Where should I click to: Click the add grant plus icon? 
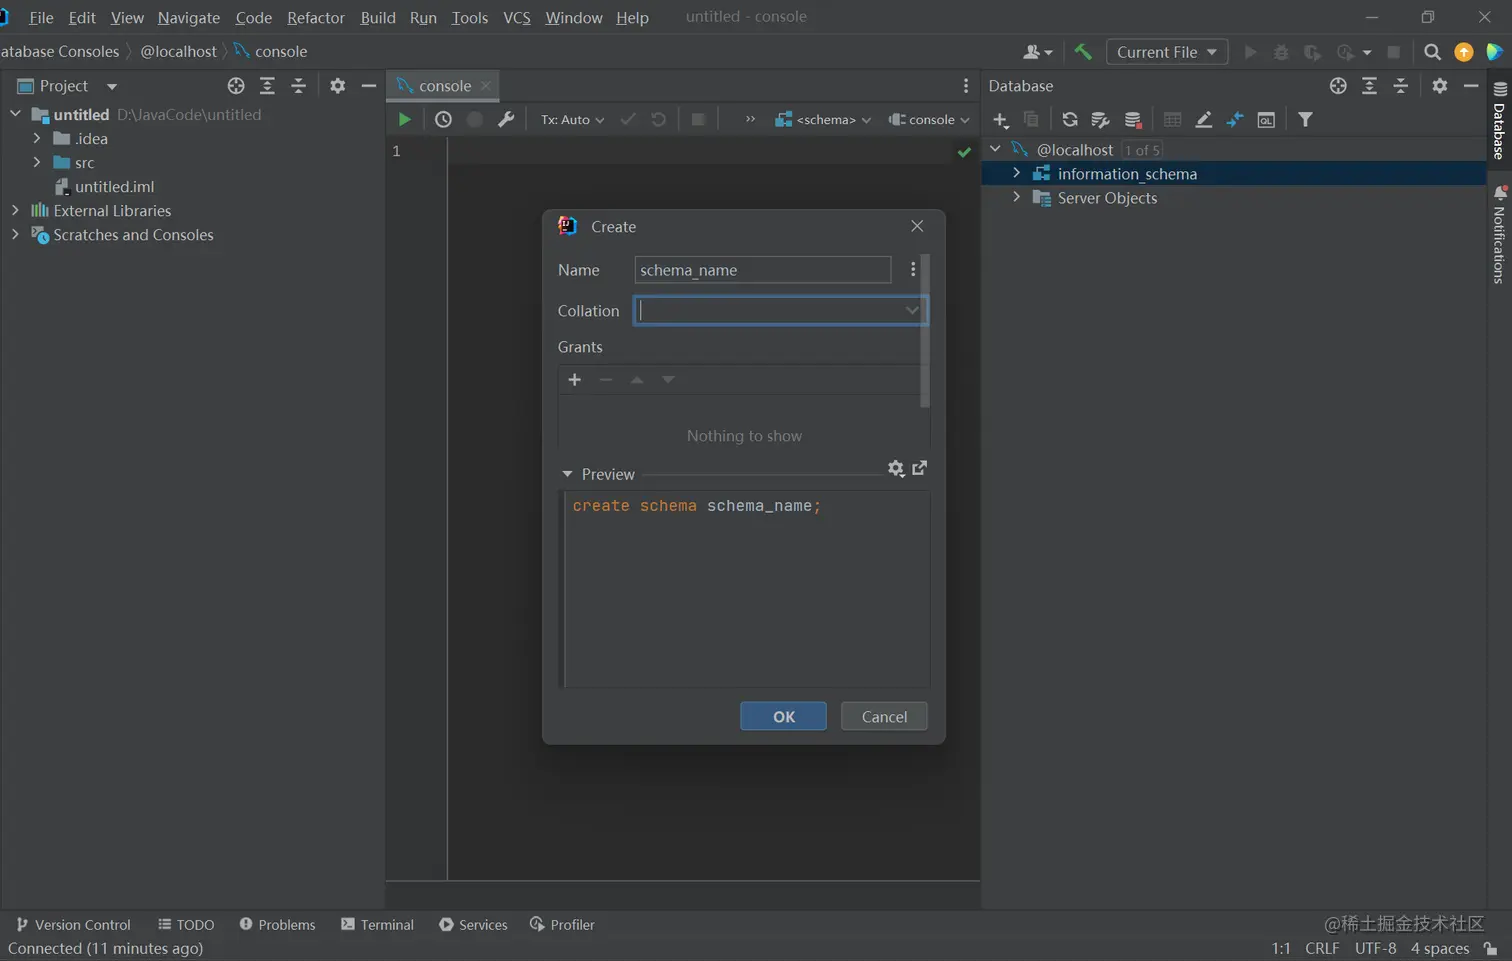point(574,380)
